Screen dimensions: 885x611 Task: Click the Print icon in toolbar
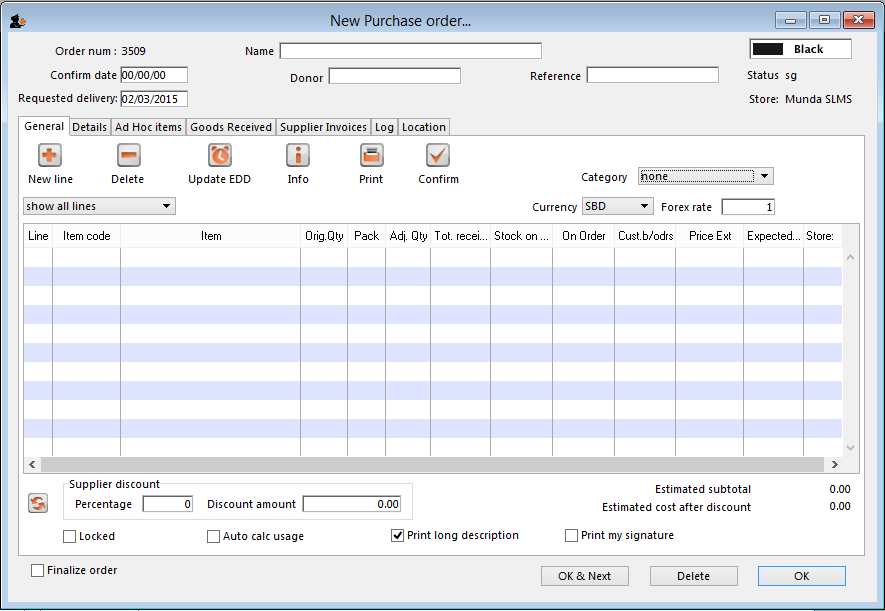(371, 156)
